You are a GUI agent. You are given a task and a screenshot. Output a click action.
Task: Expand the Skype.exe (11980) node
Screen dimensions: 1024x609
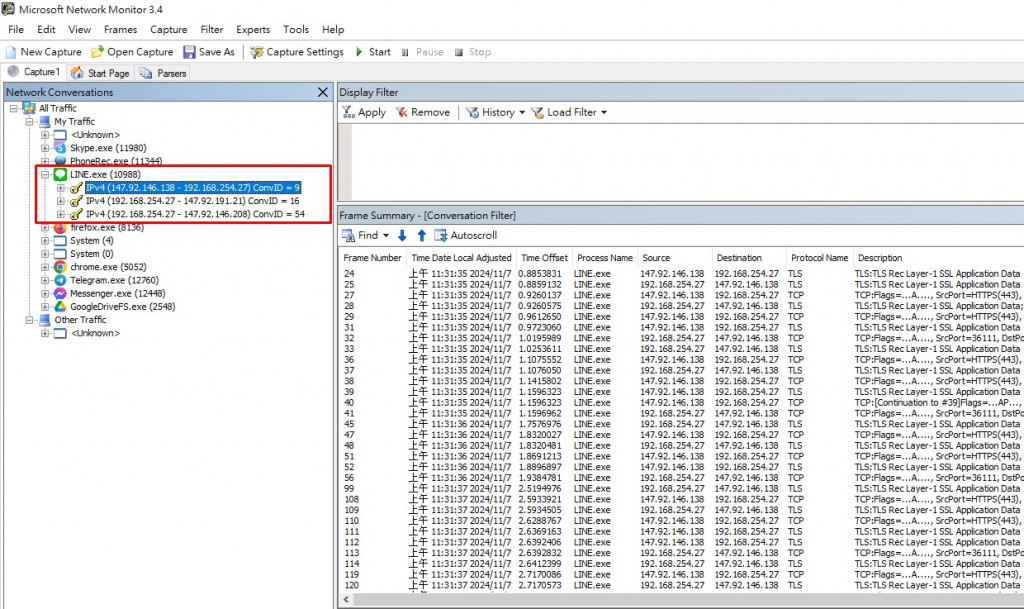(x=45, y=148)
